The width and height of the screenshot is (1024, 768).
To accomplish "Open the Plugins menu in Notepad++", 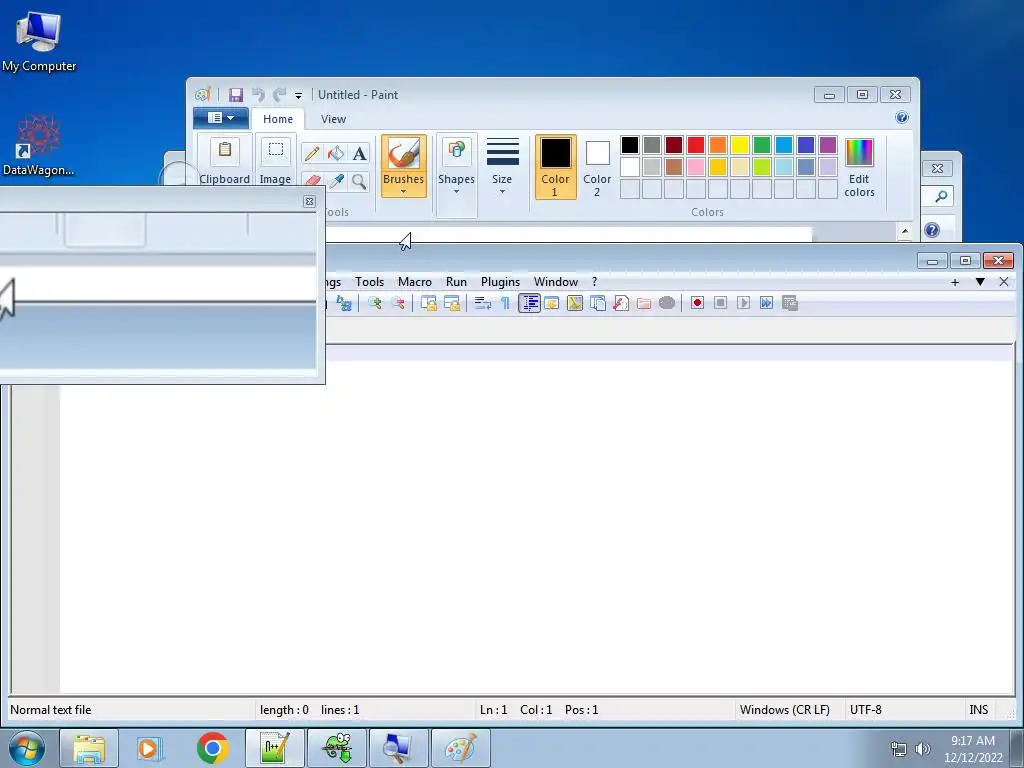I will click(500, 281).
